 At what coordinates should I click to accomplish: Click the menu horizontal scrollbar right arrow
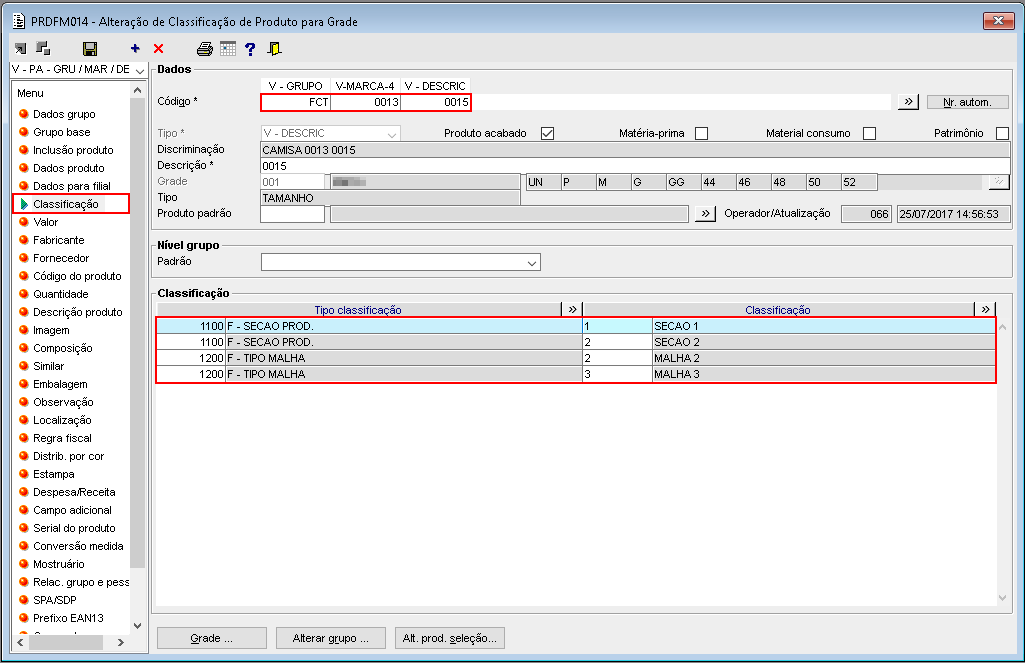[x=120, y=643]
